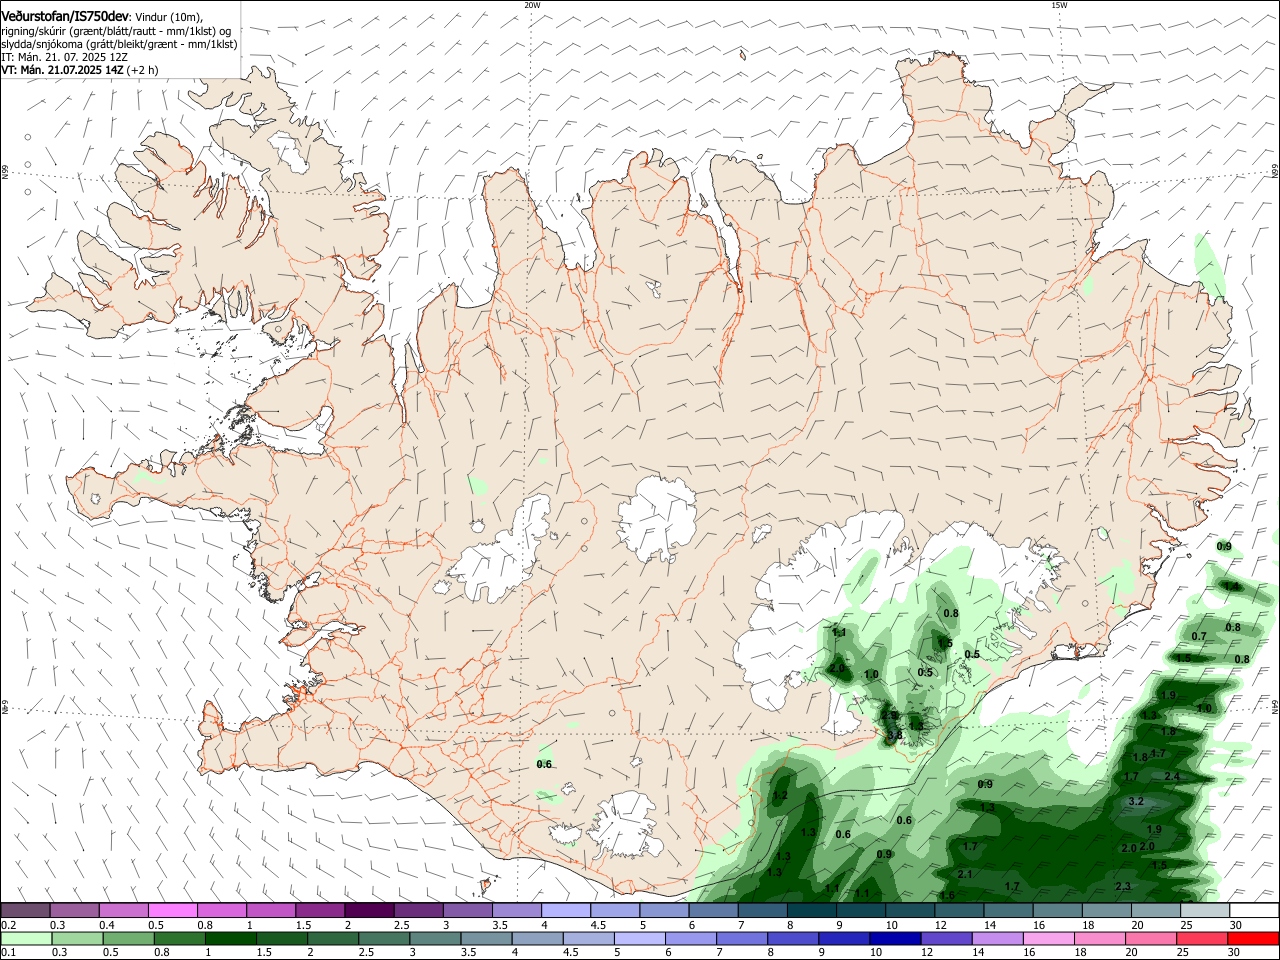Select the top row swatch labeled 3.5

point(515,910)
